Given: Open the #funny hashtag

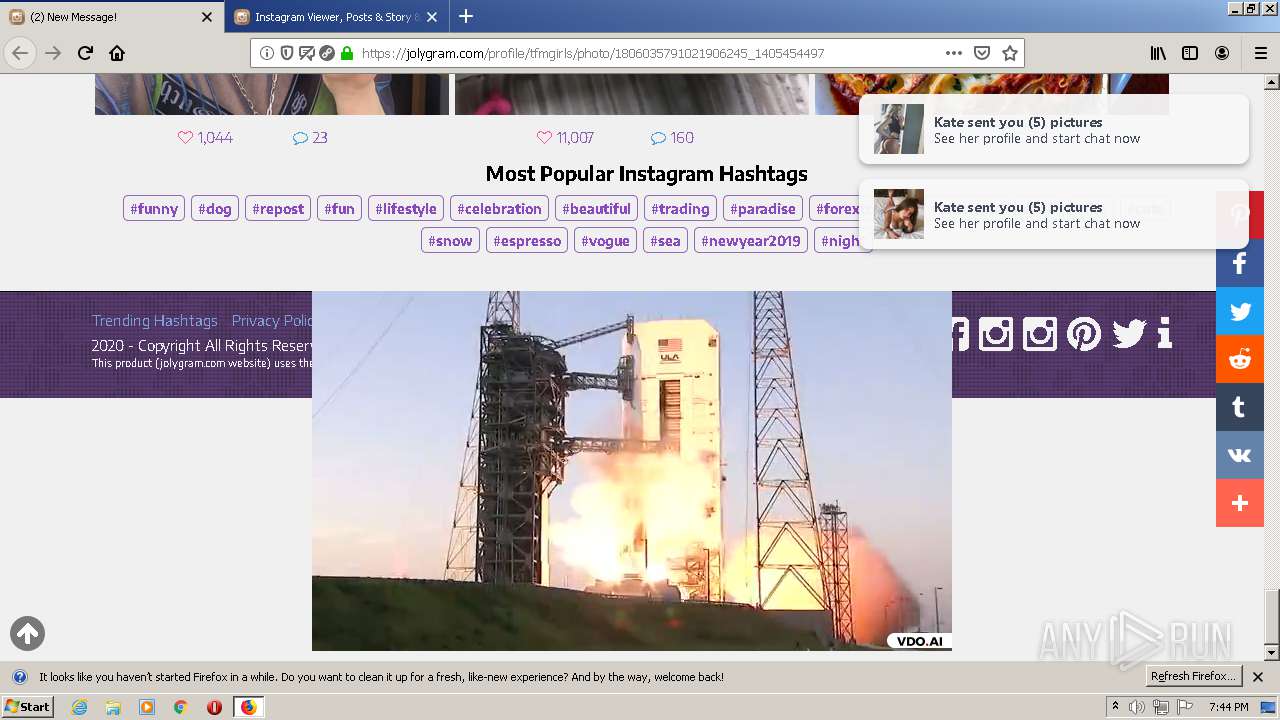Looking at the screenshot, I should tap(154, 209).
